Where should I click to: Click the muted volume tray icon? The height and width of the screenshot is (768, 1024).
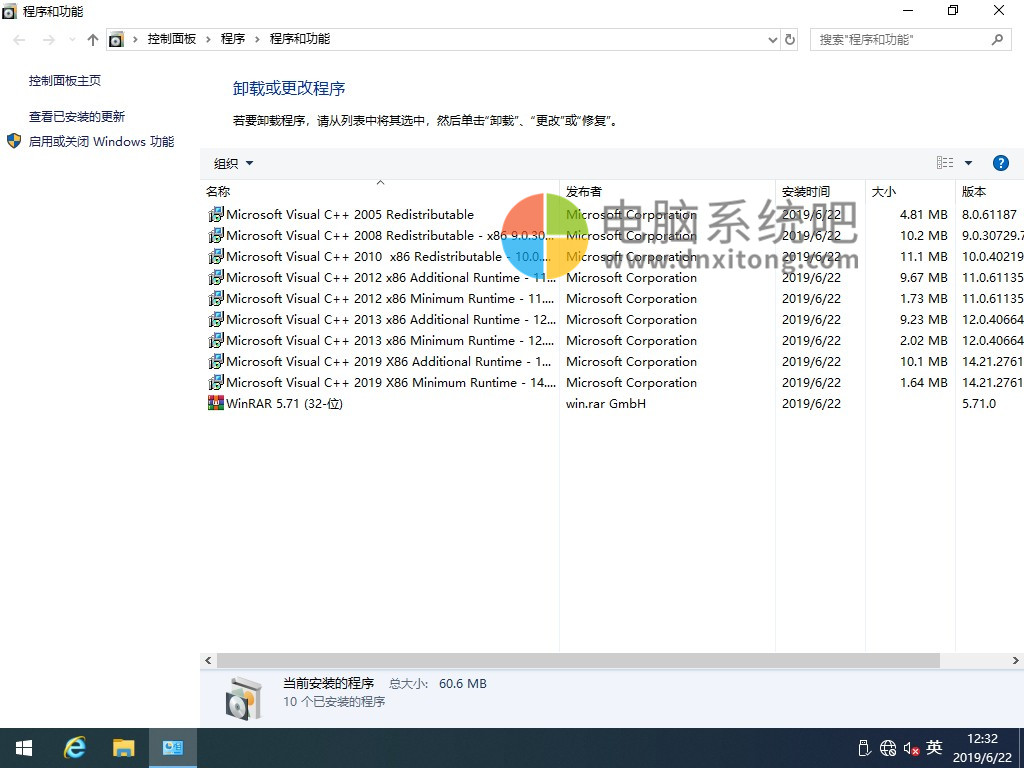[x=911, y=748]
